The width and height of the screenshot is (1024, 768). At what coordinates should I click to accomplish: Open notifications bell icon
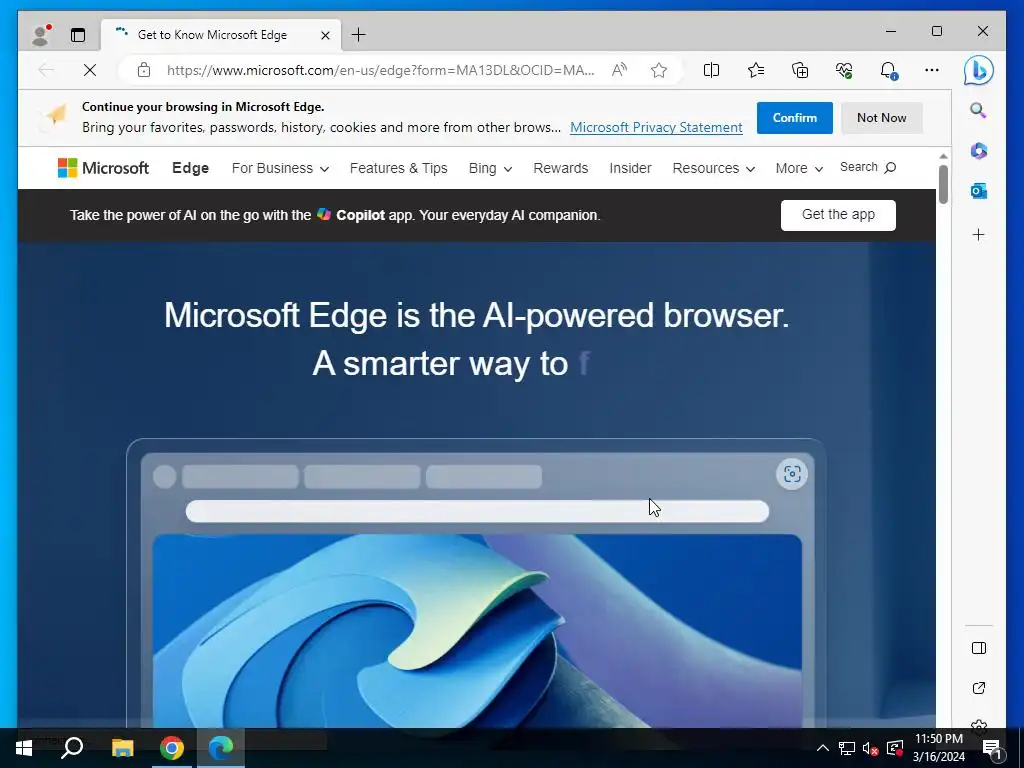(888, 70)
